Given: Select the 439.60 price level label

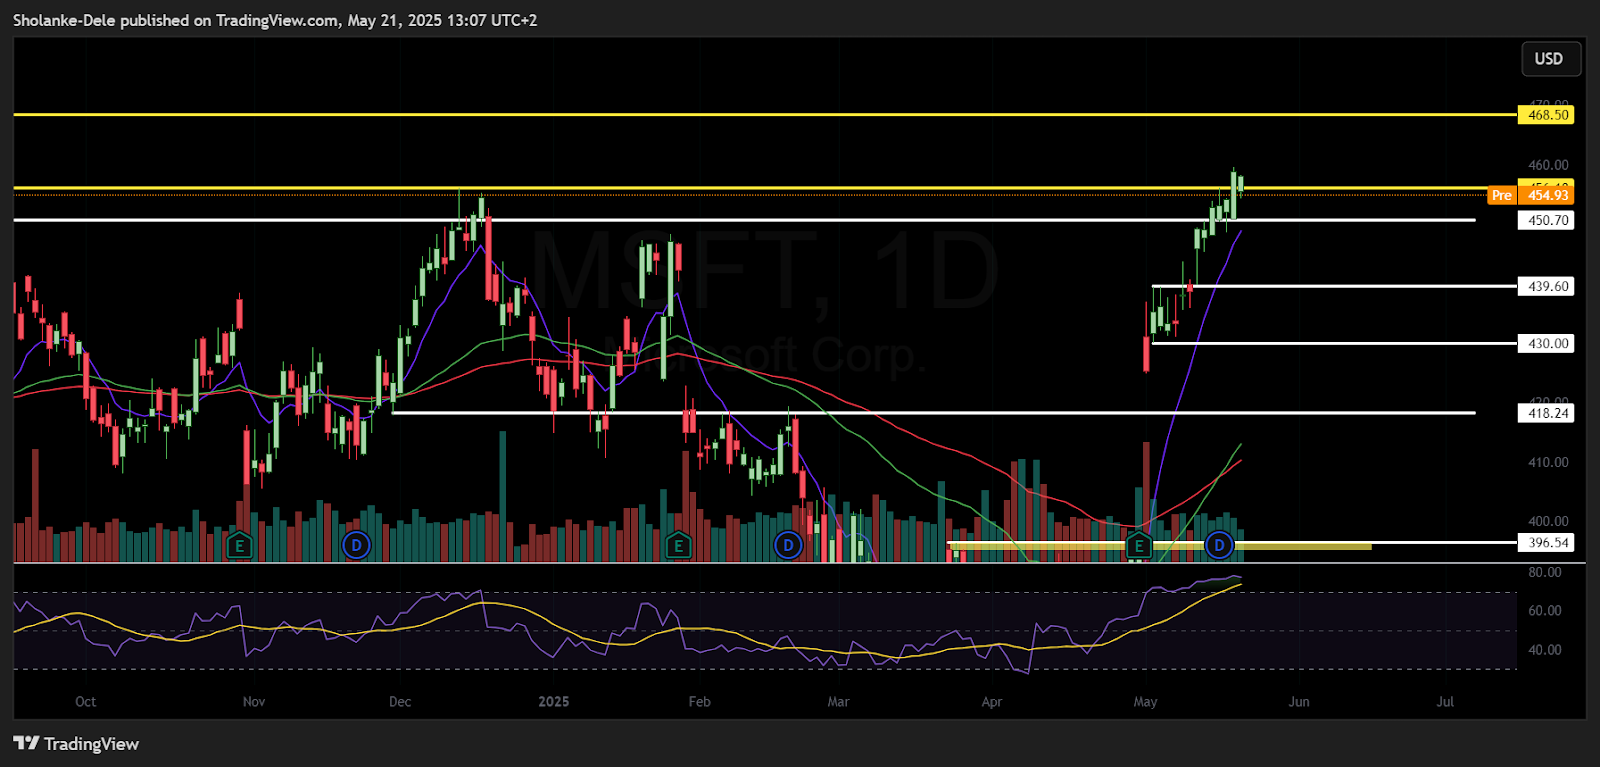Looking at the screenshot, I should [x=1546, y=286].
